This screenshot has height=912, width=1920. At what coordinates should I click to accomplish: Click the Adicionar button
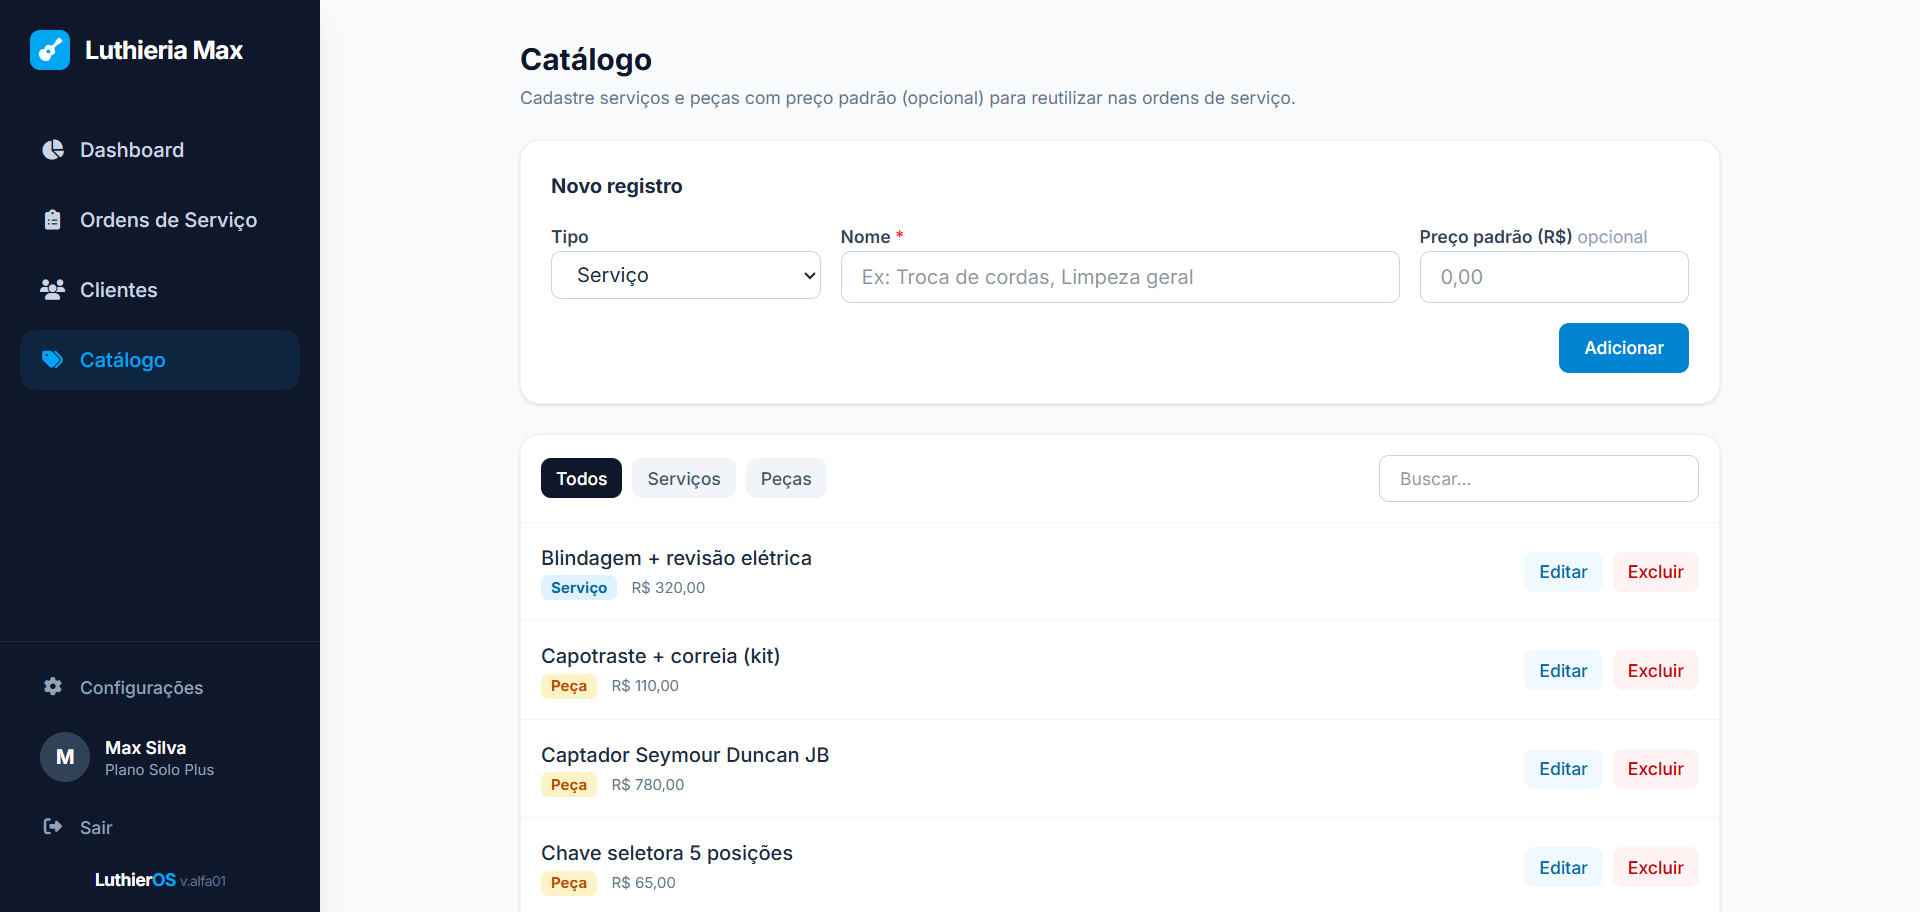(1624, 348)
